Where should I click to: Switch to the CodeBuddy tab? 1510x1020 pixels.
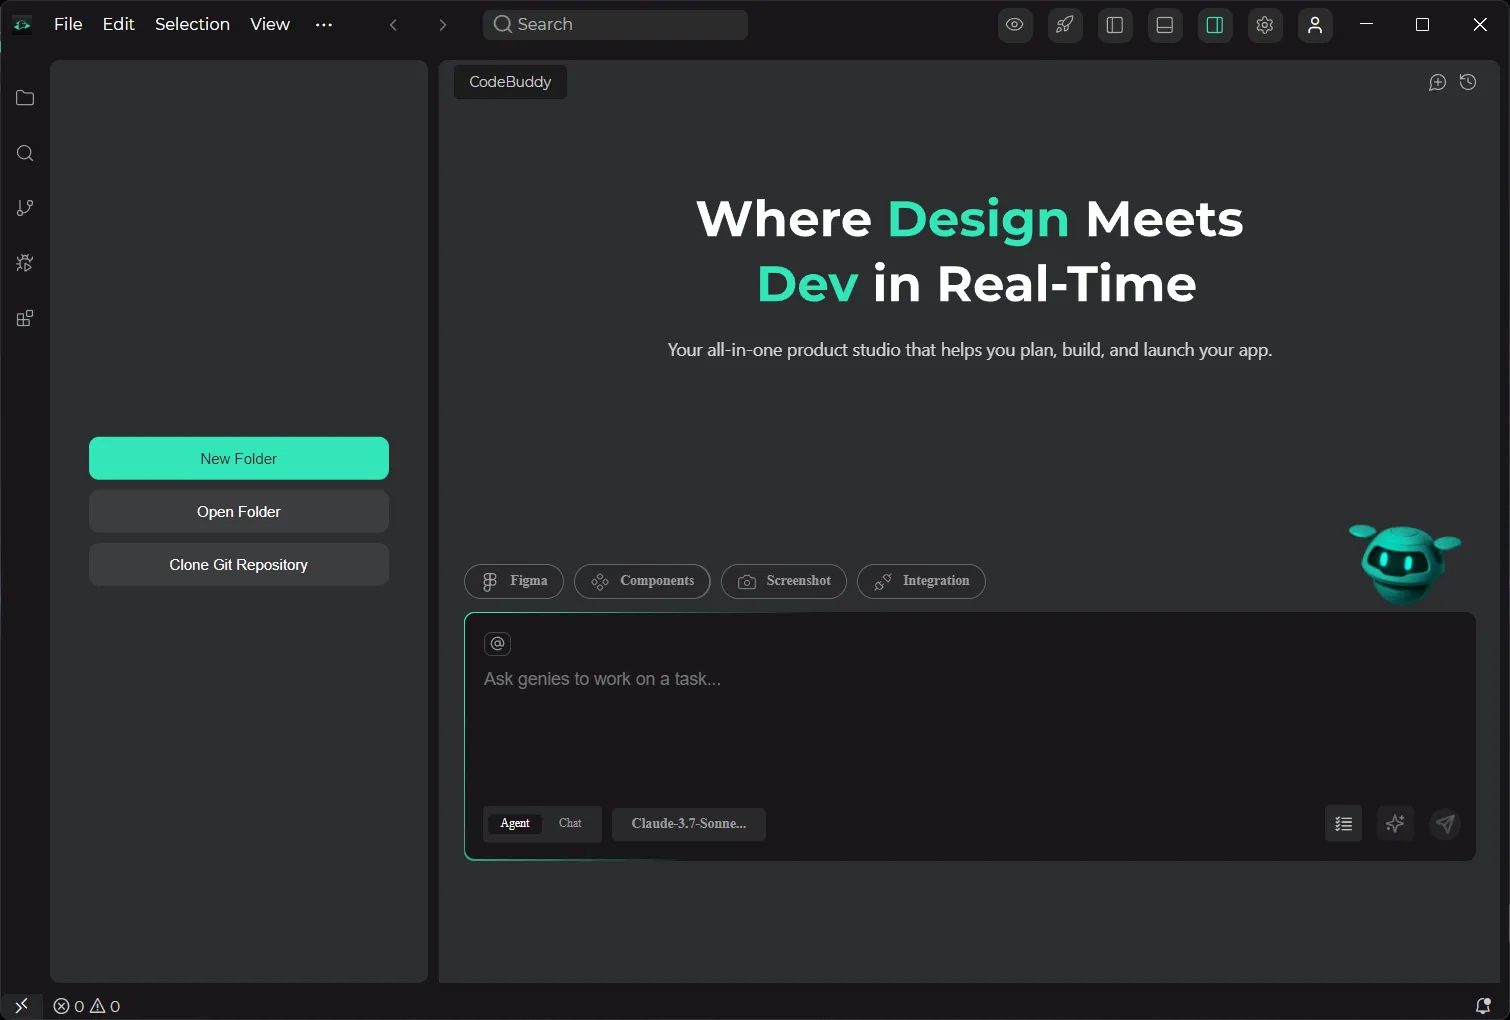(509, 82)
